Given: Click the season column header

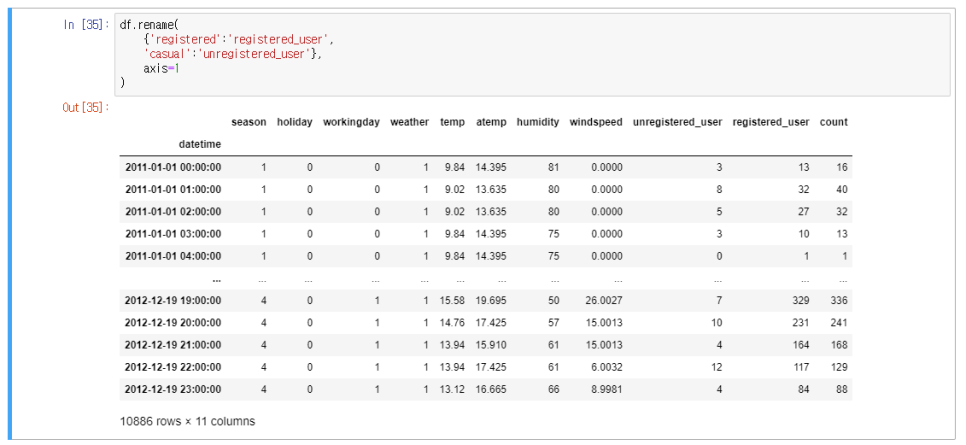Looking at the screenshot, I should pyautogui.click(x=249, y=122).
